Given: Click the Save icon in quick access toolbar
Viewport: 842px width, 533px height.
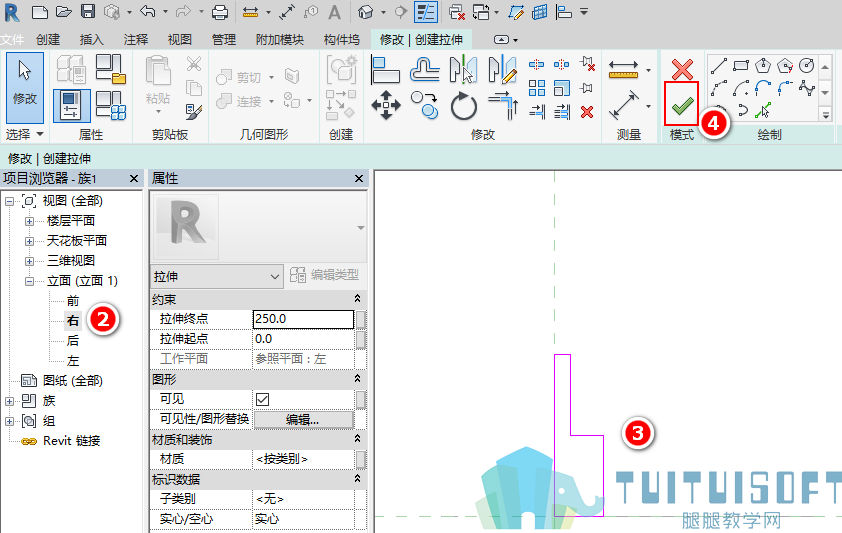Looking at the screenshot, I should (88, 11).
